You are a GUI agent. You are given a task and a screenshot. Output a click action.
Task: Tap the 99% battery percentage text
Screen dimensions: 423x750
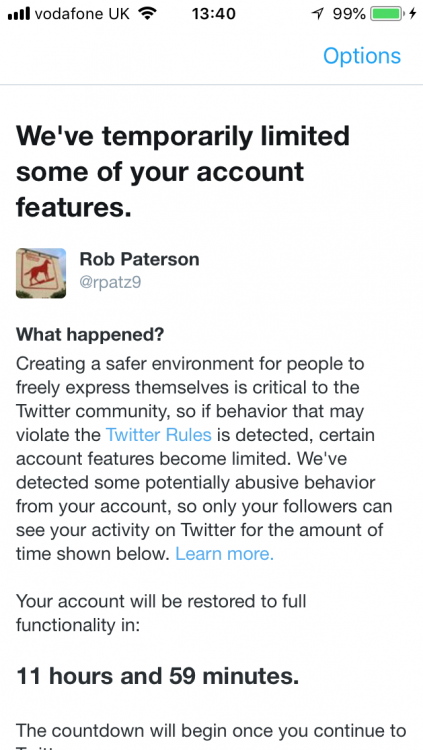pos(349,14)
